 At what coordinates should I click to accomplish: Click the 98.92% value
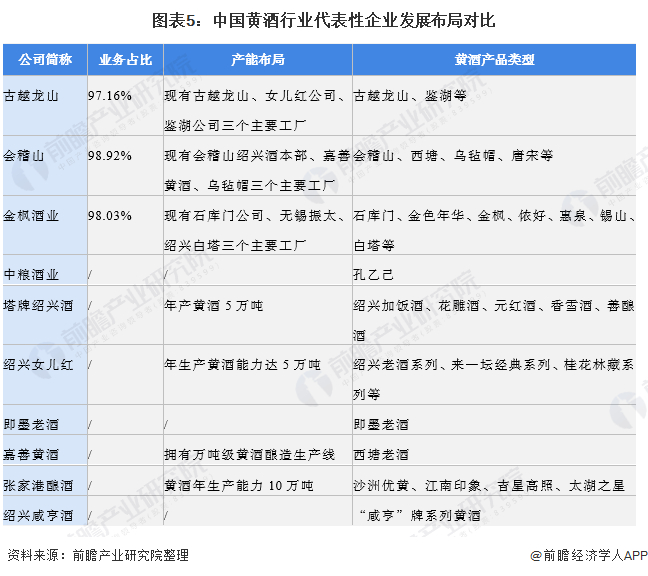[110, 156]
